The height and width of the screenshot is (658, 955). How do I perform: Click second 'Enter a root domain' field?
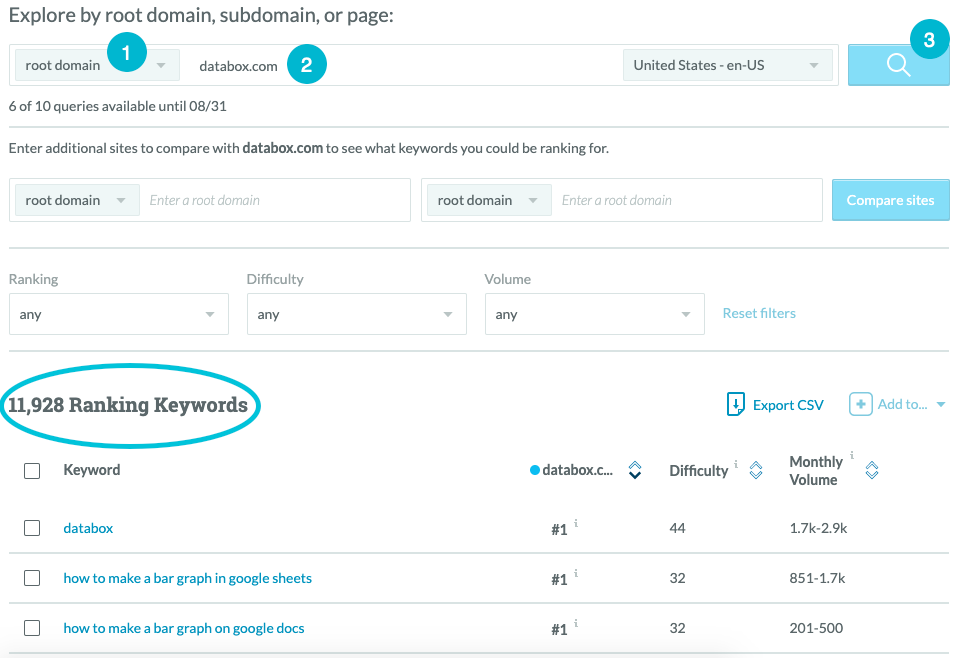pyautogui.click(x=688, y=200)
